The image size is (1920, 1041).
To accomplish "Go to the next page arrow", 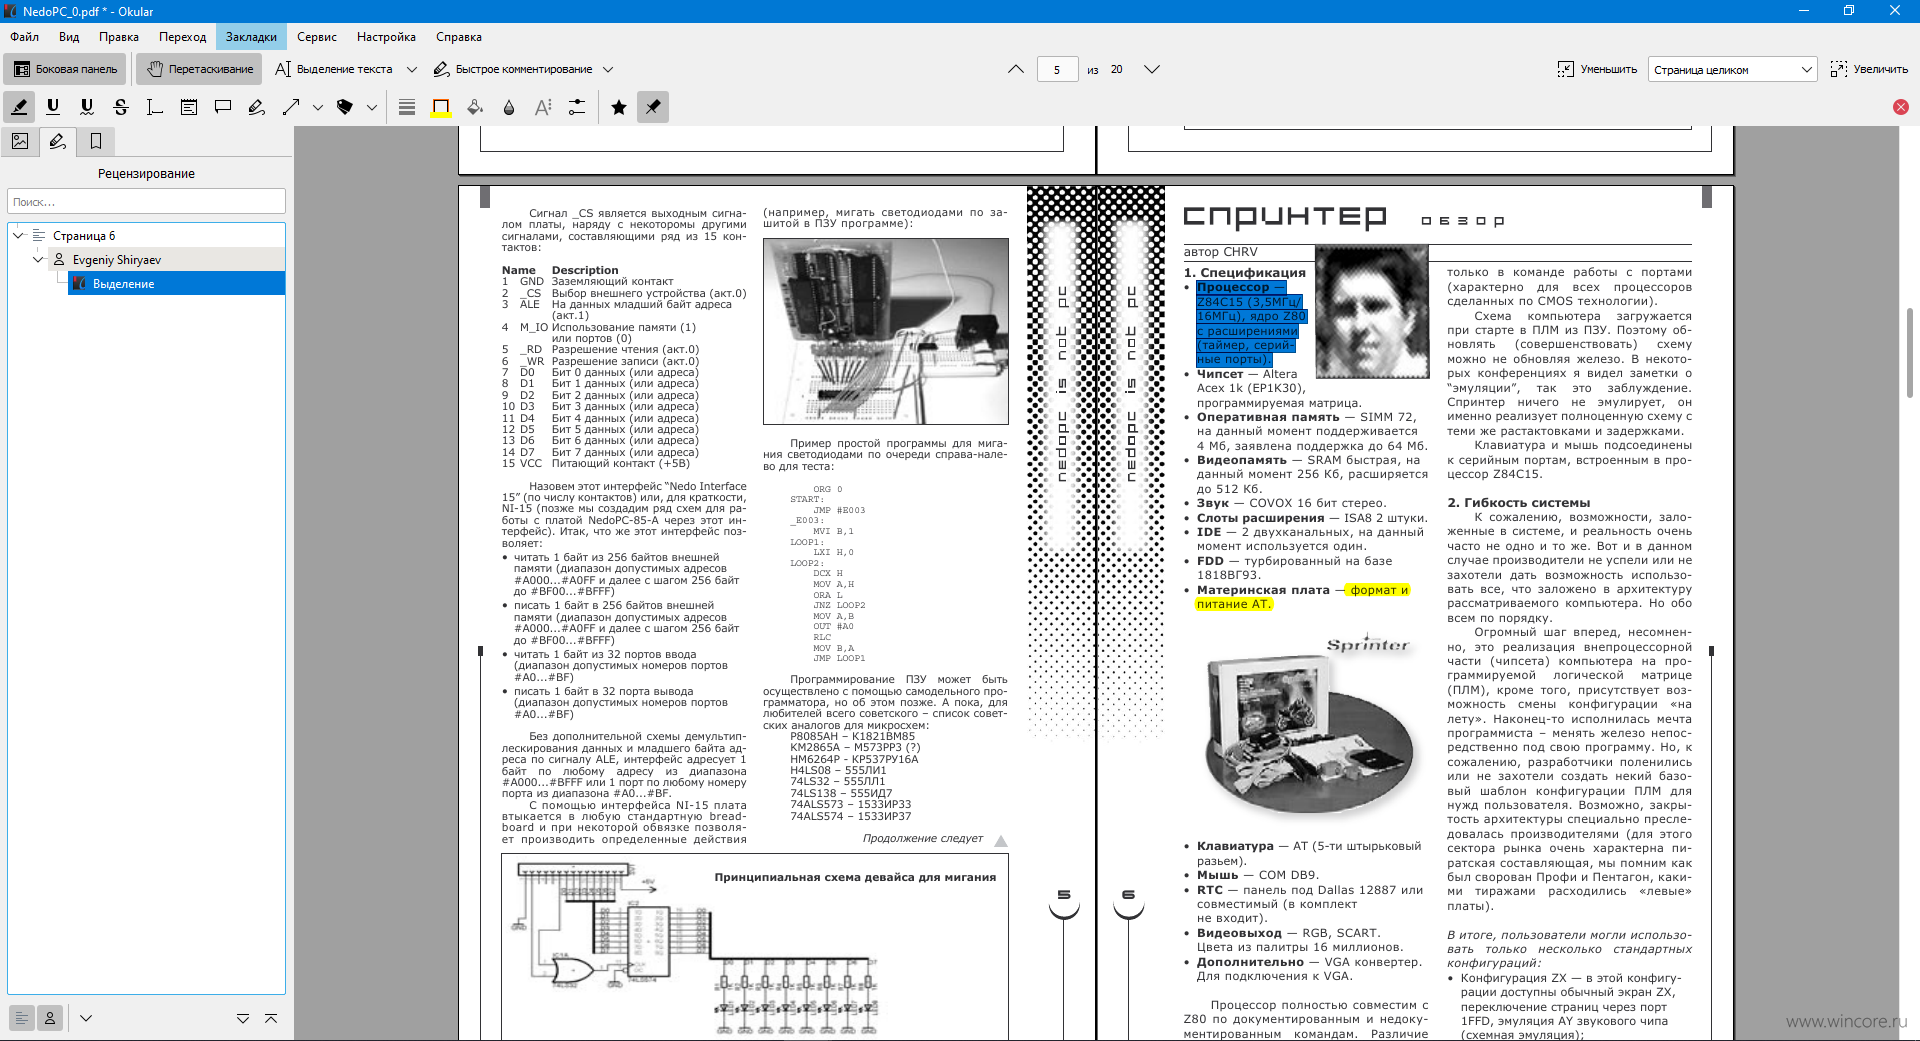I will (1152, 69).
